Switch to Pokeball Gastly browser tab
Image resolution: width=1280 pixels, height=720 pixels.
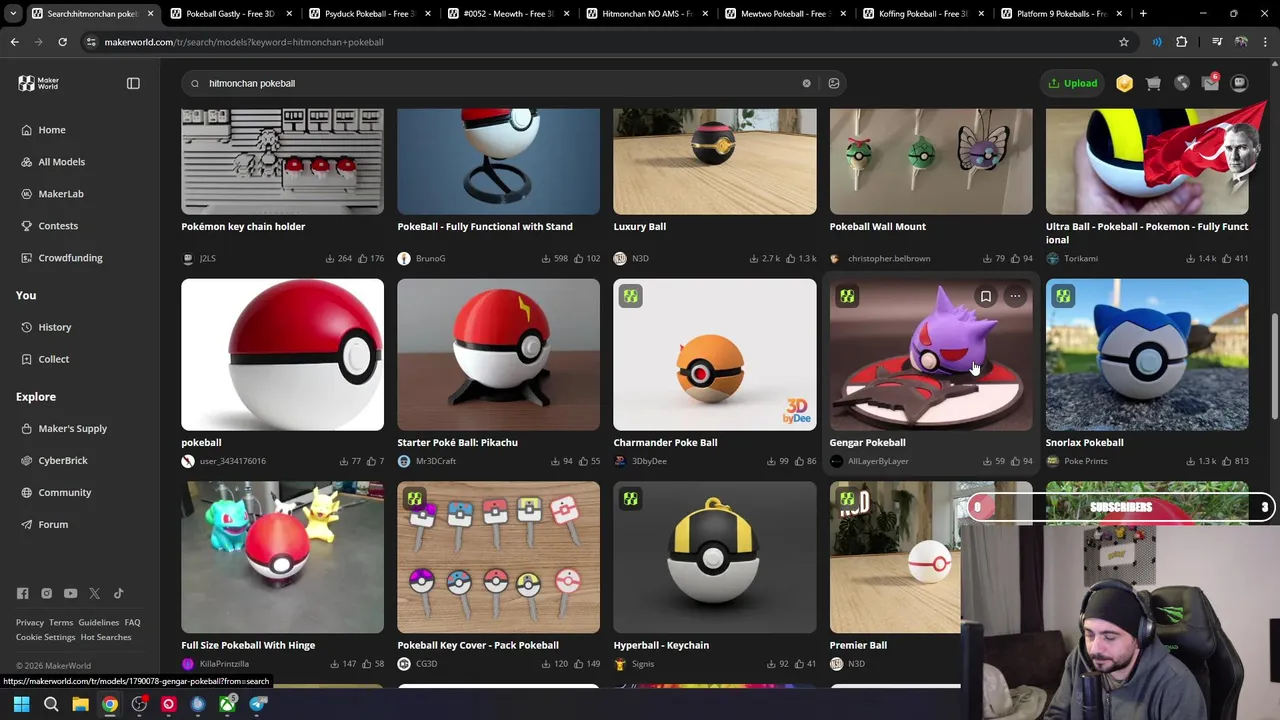click(x=229, y=14)
